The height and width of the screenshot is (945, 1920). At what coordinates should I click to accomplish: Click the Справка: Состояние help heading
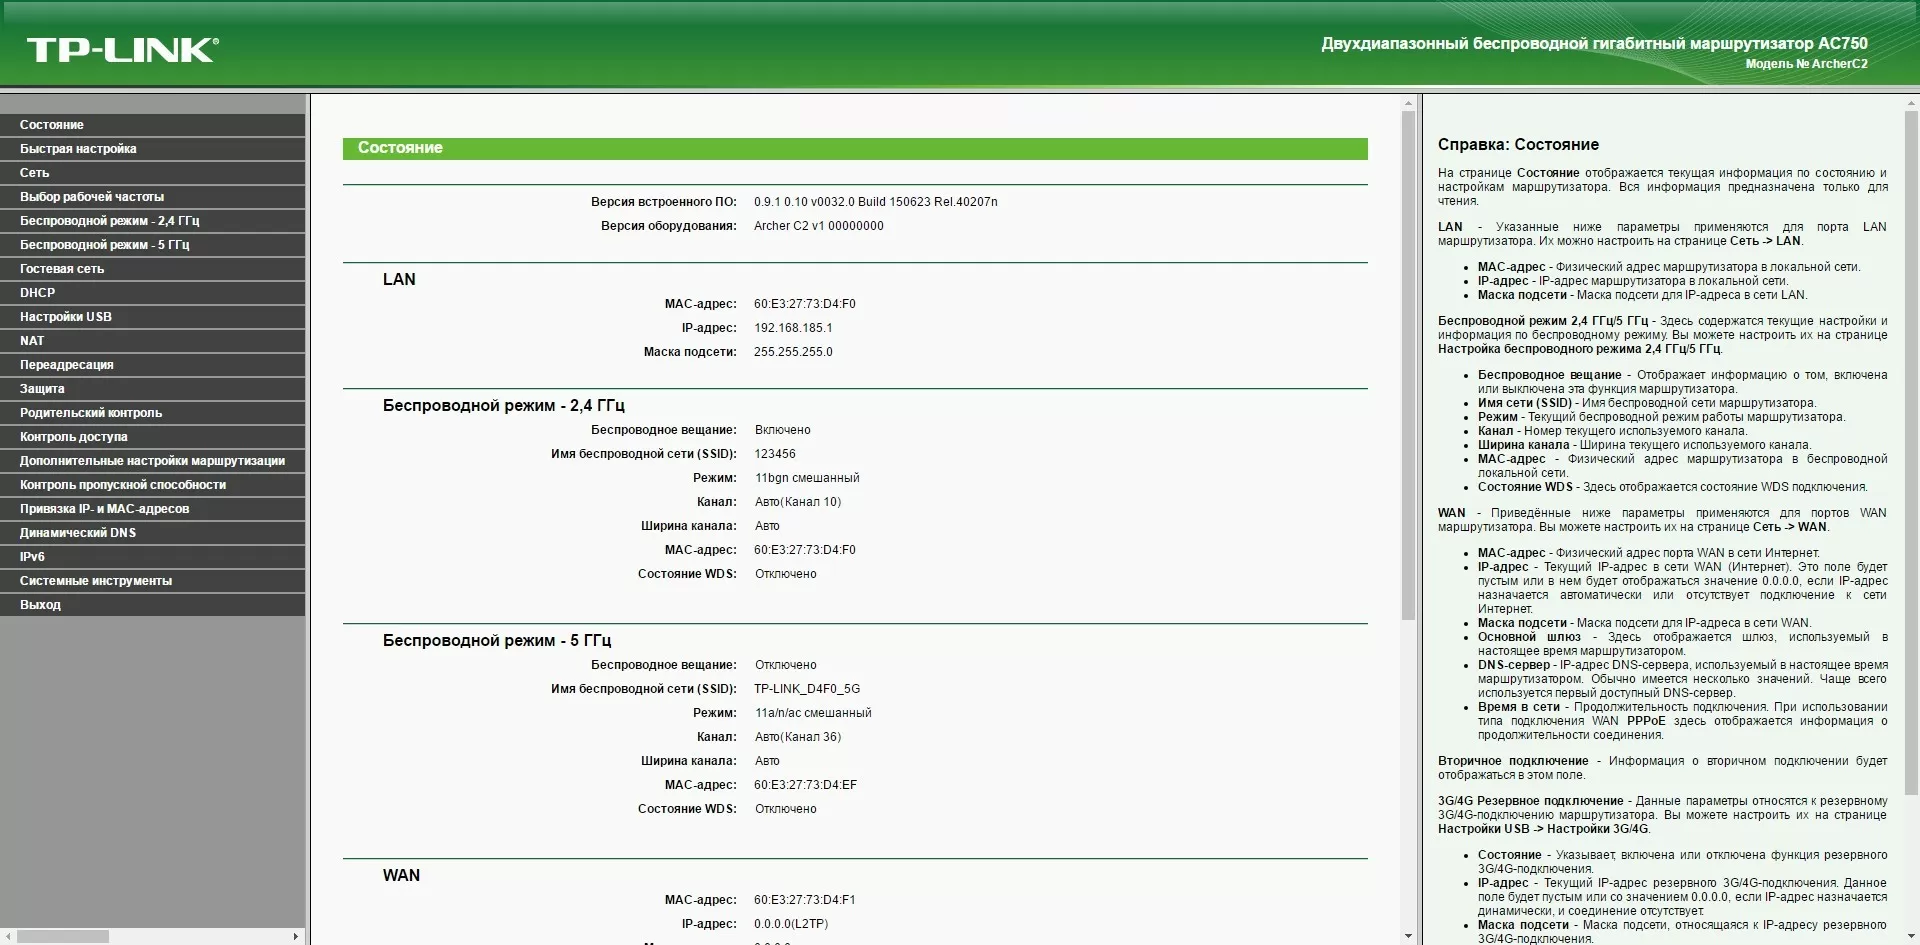coord(1518,145)
